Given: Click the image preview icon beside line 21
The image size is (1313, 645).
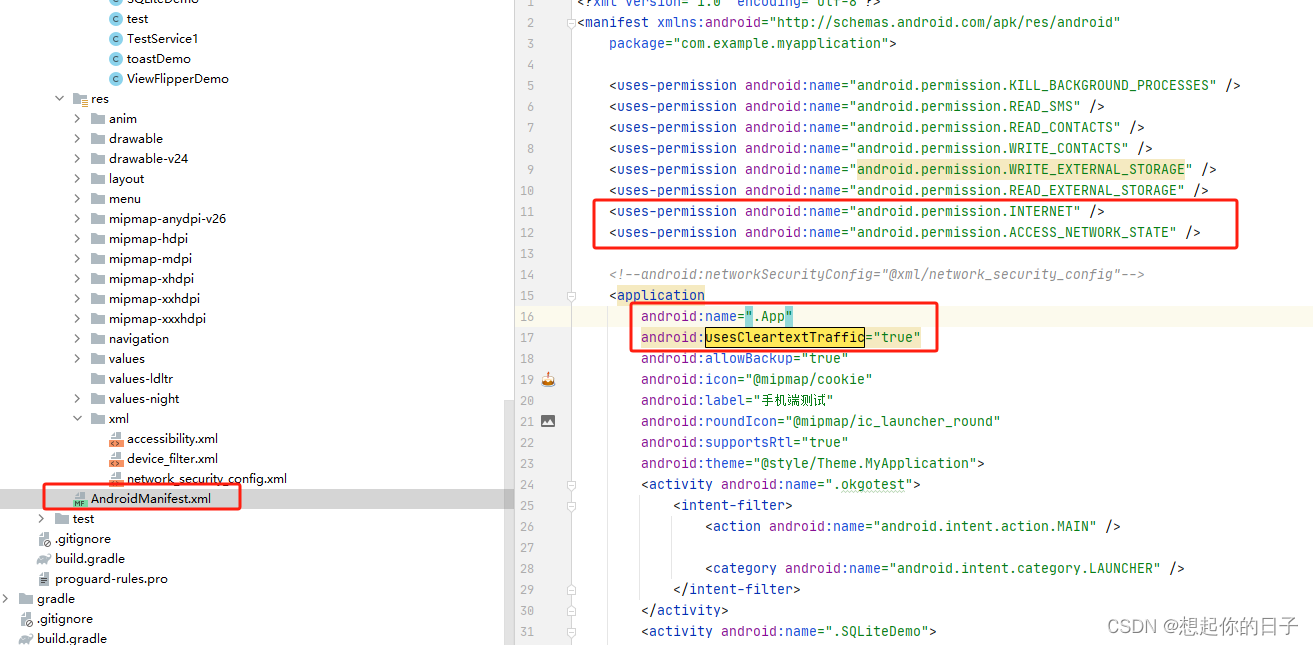Looking at the screenshot, I should (x=547, y=421).
